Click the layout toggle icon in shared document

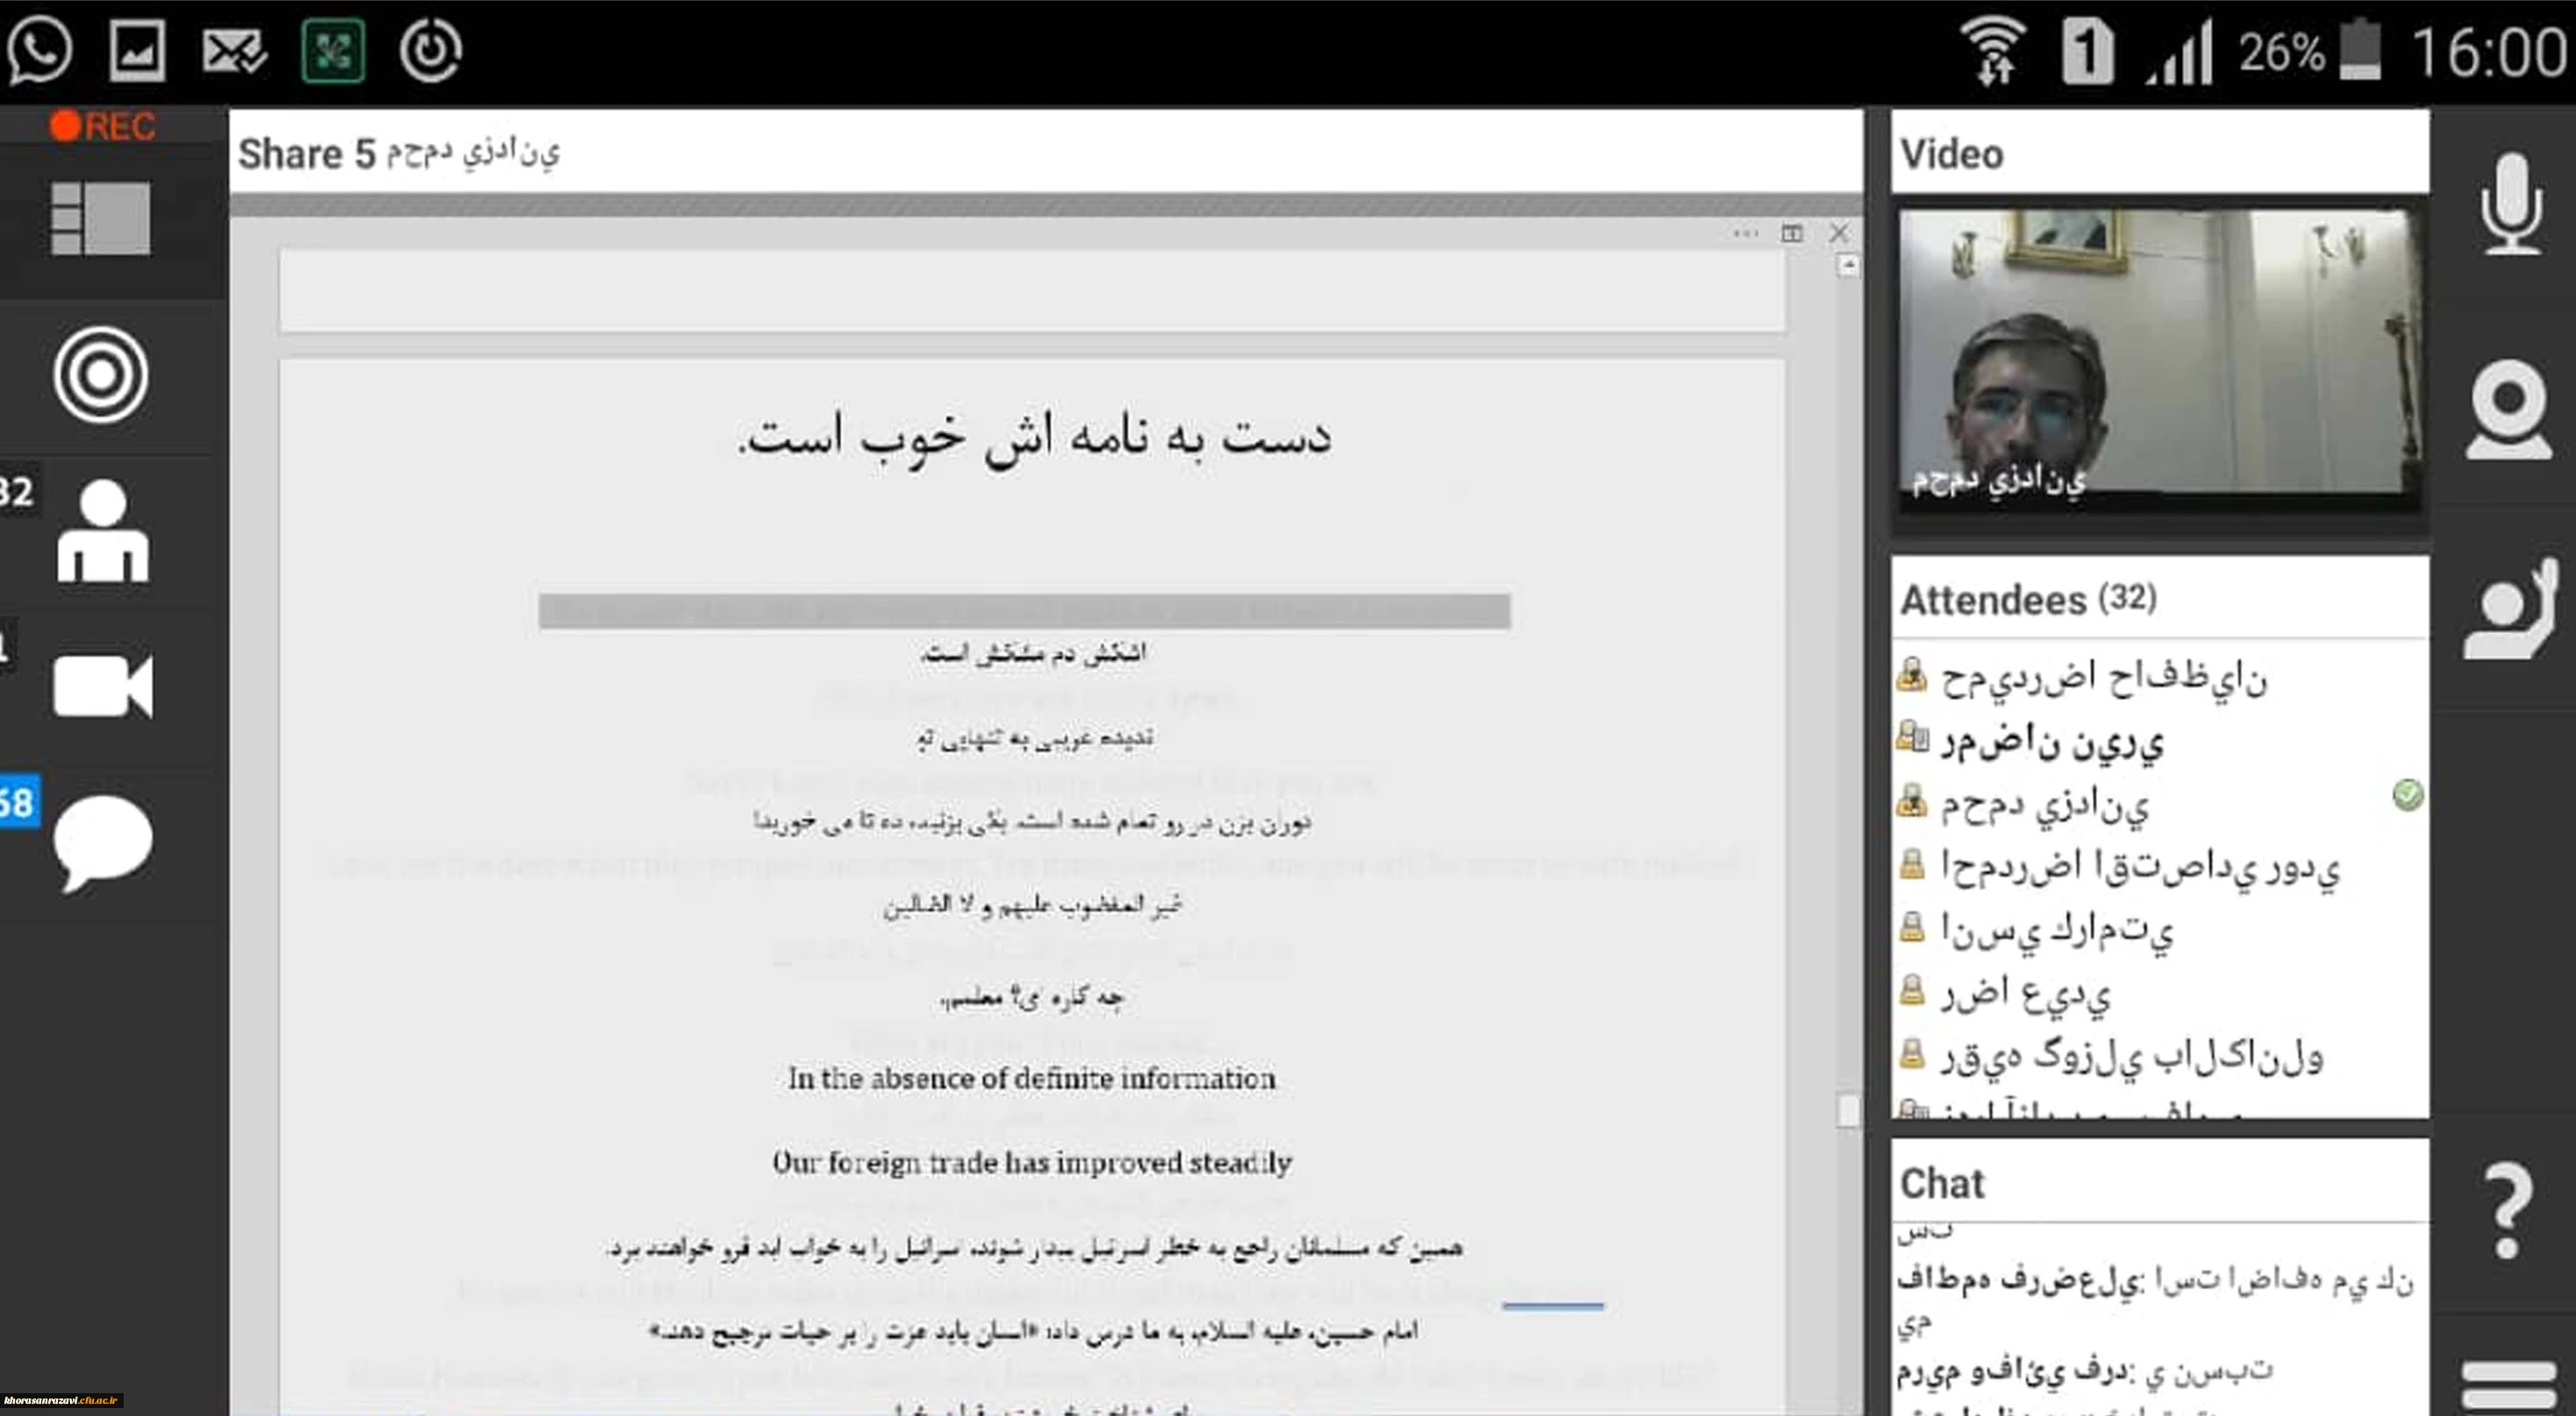point(1791,233)
